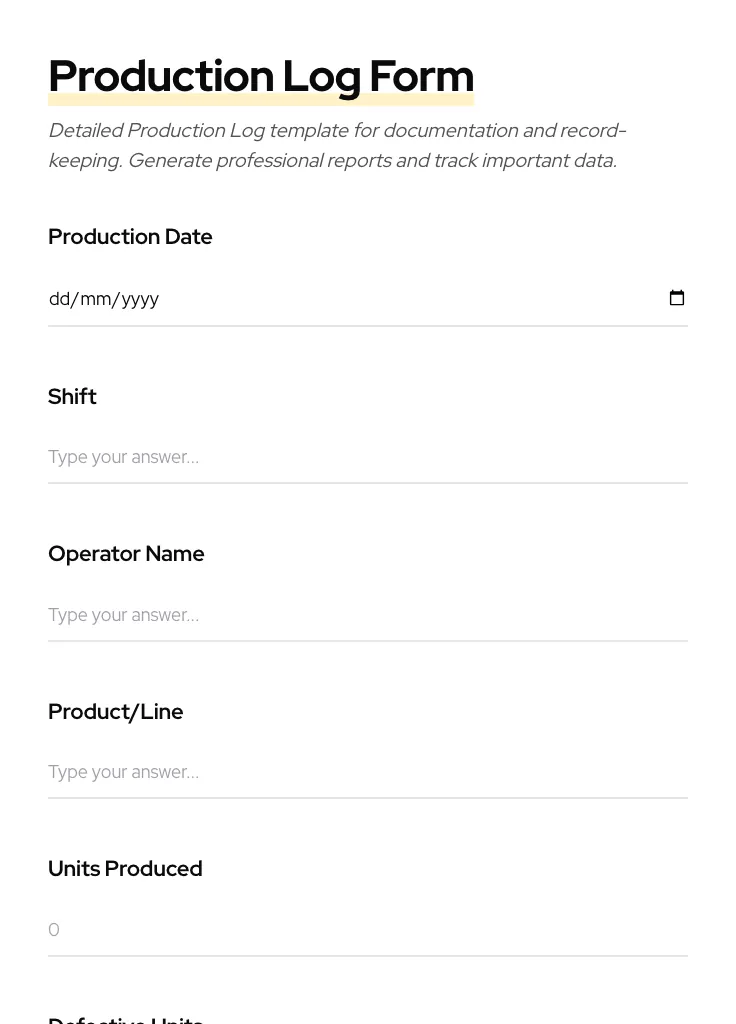
Task: Open the date picker calendar icon
Action: click(677, 298)
